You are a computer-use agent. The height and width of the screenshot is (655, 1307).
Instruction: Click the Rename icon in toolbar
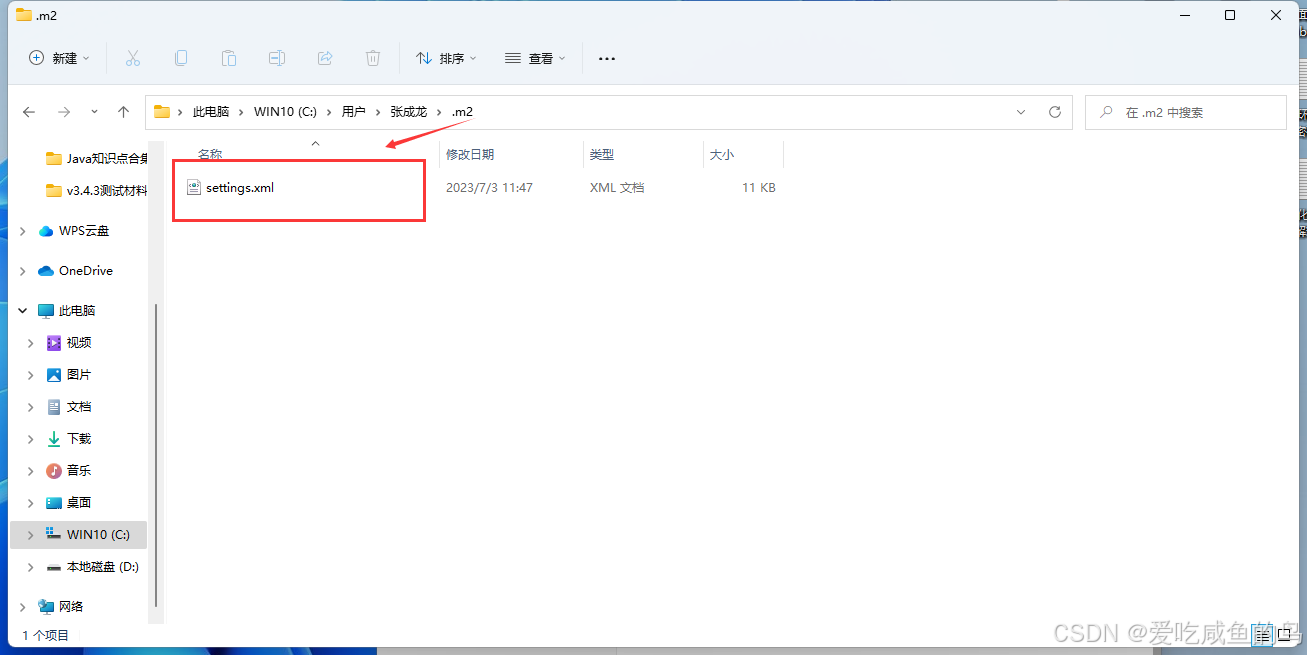pos(277,58)
